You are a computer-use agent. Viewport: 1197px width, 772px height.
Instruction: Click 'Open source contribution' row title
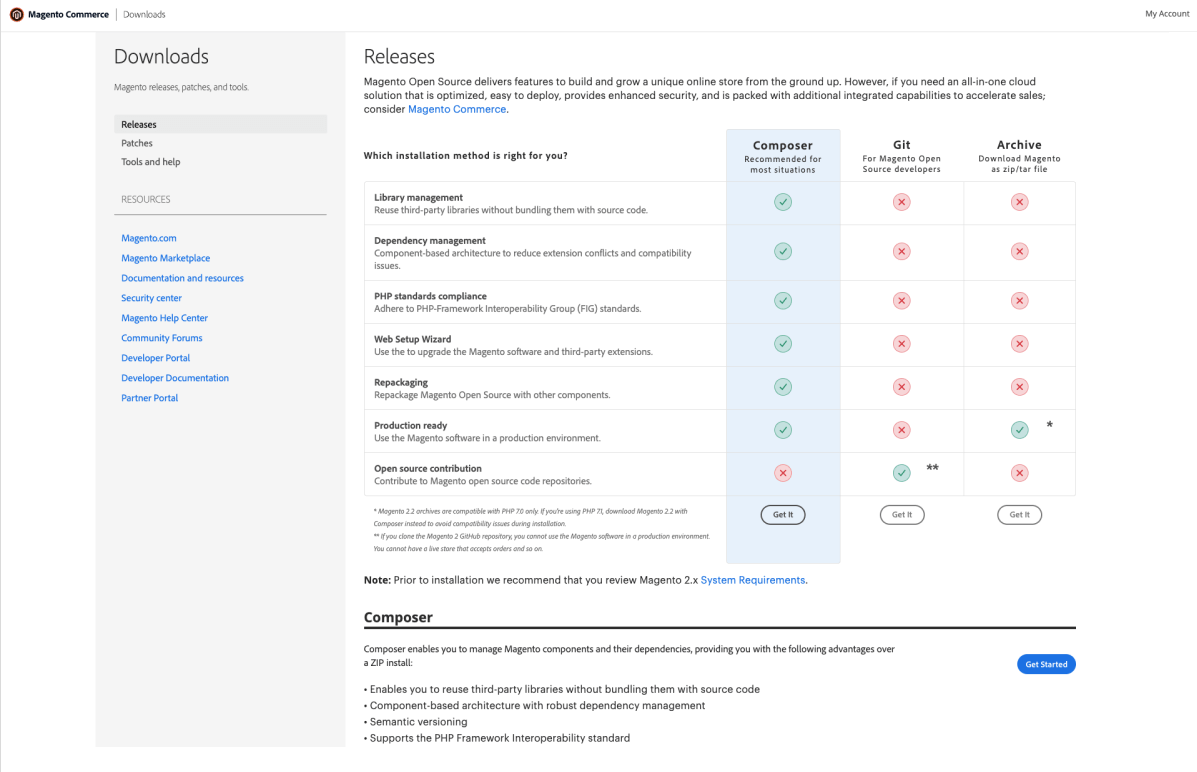pos(428,469)
